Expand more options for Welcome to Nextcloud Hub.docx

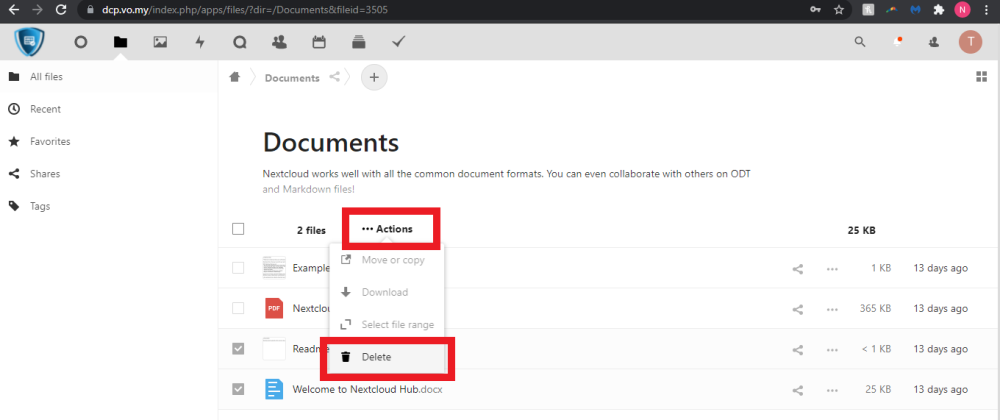(x=832, y=389)
